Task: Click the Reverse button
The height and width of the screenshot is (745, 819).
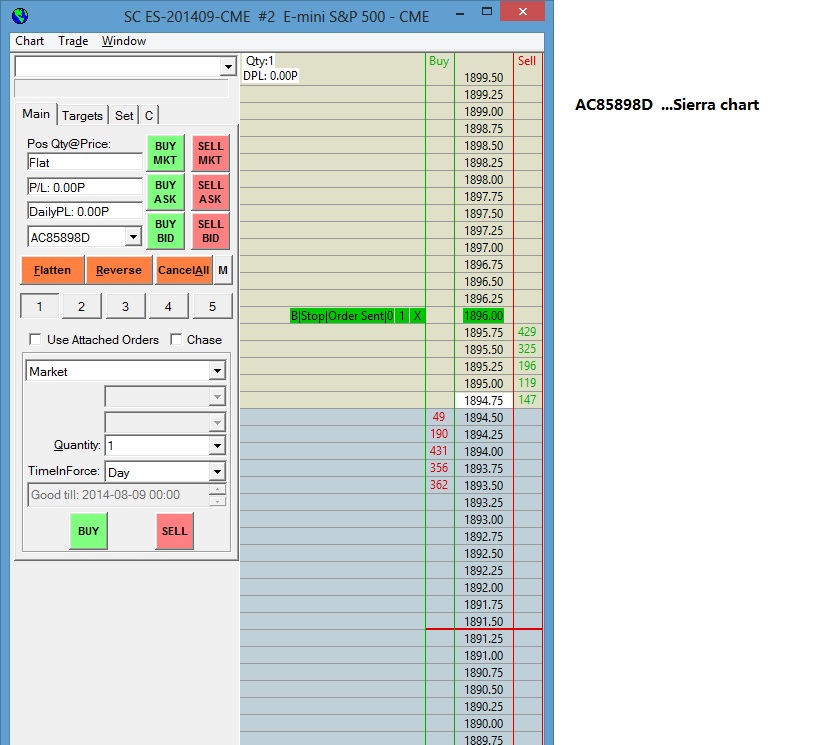Action: click(119, 270)
